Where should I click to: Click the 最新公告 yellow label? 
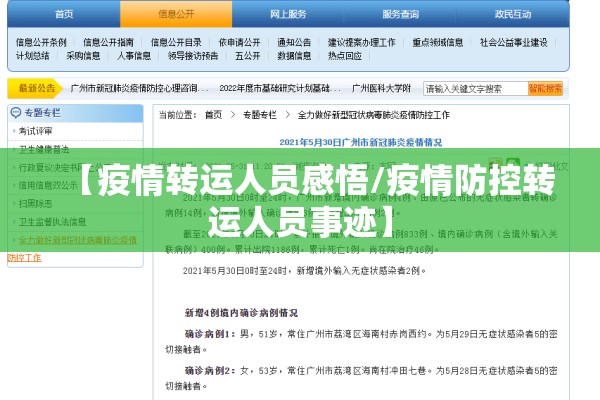click(35, 88)
